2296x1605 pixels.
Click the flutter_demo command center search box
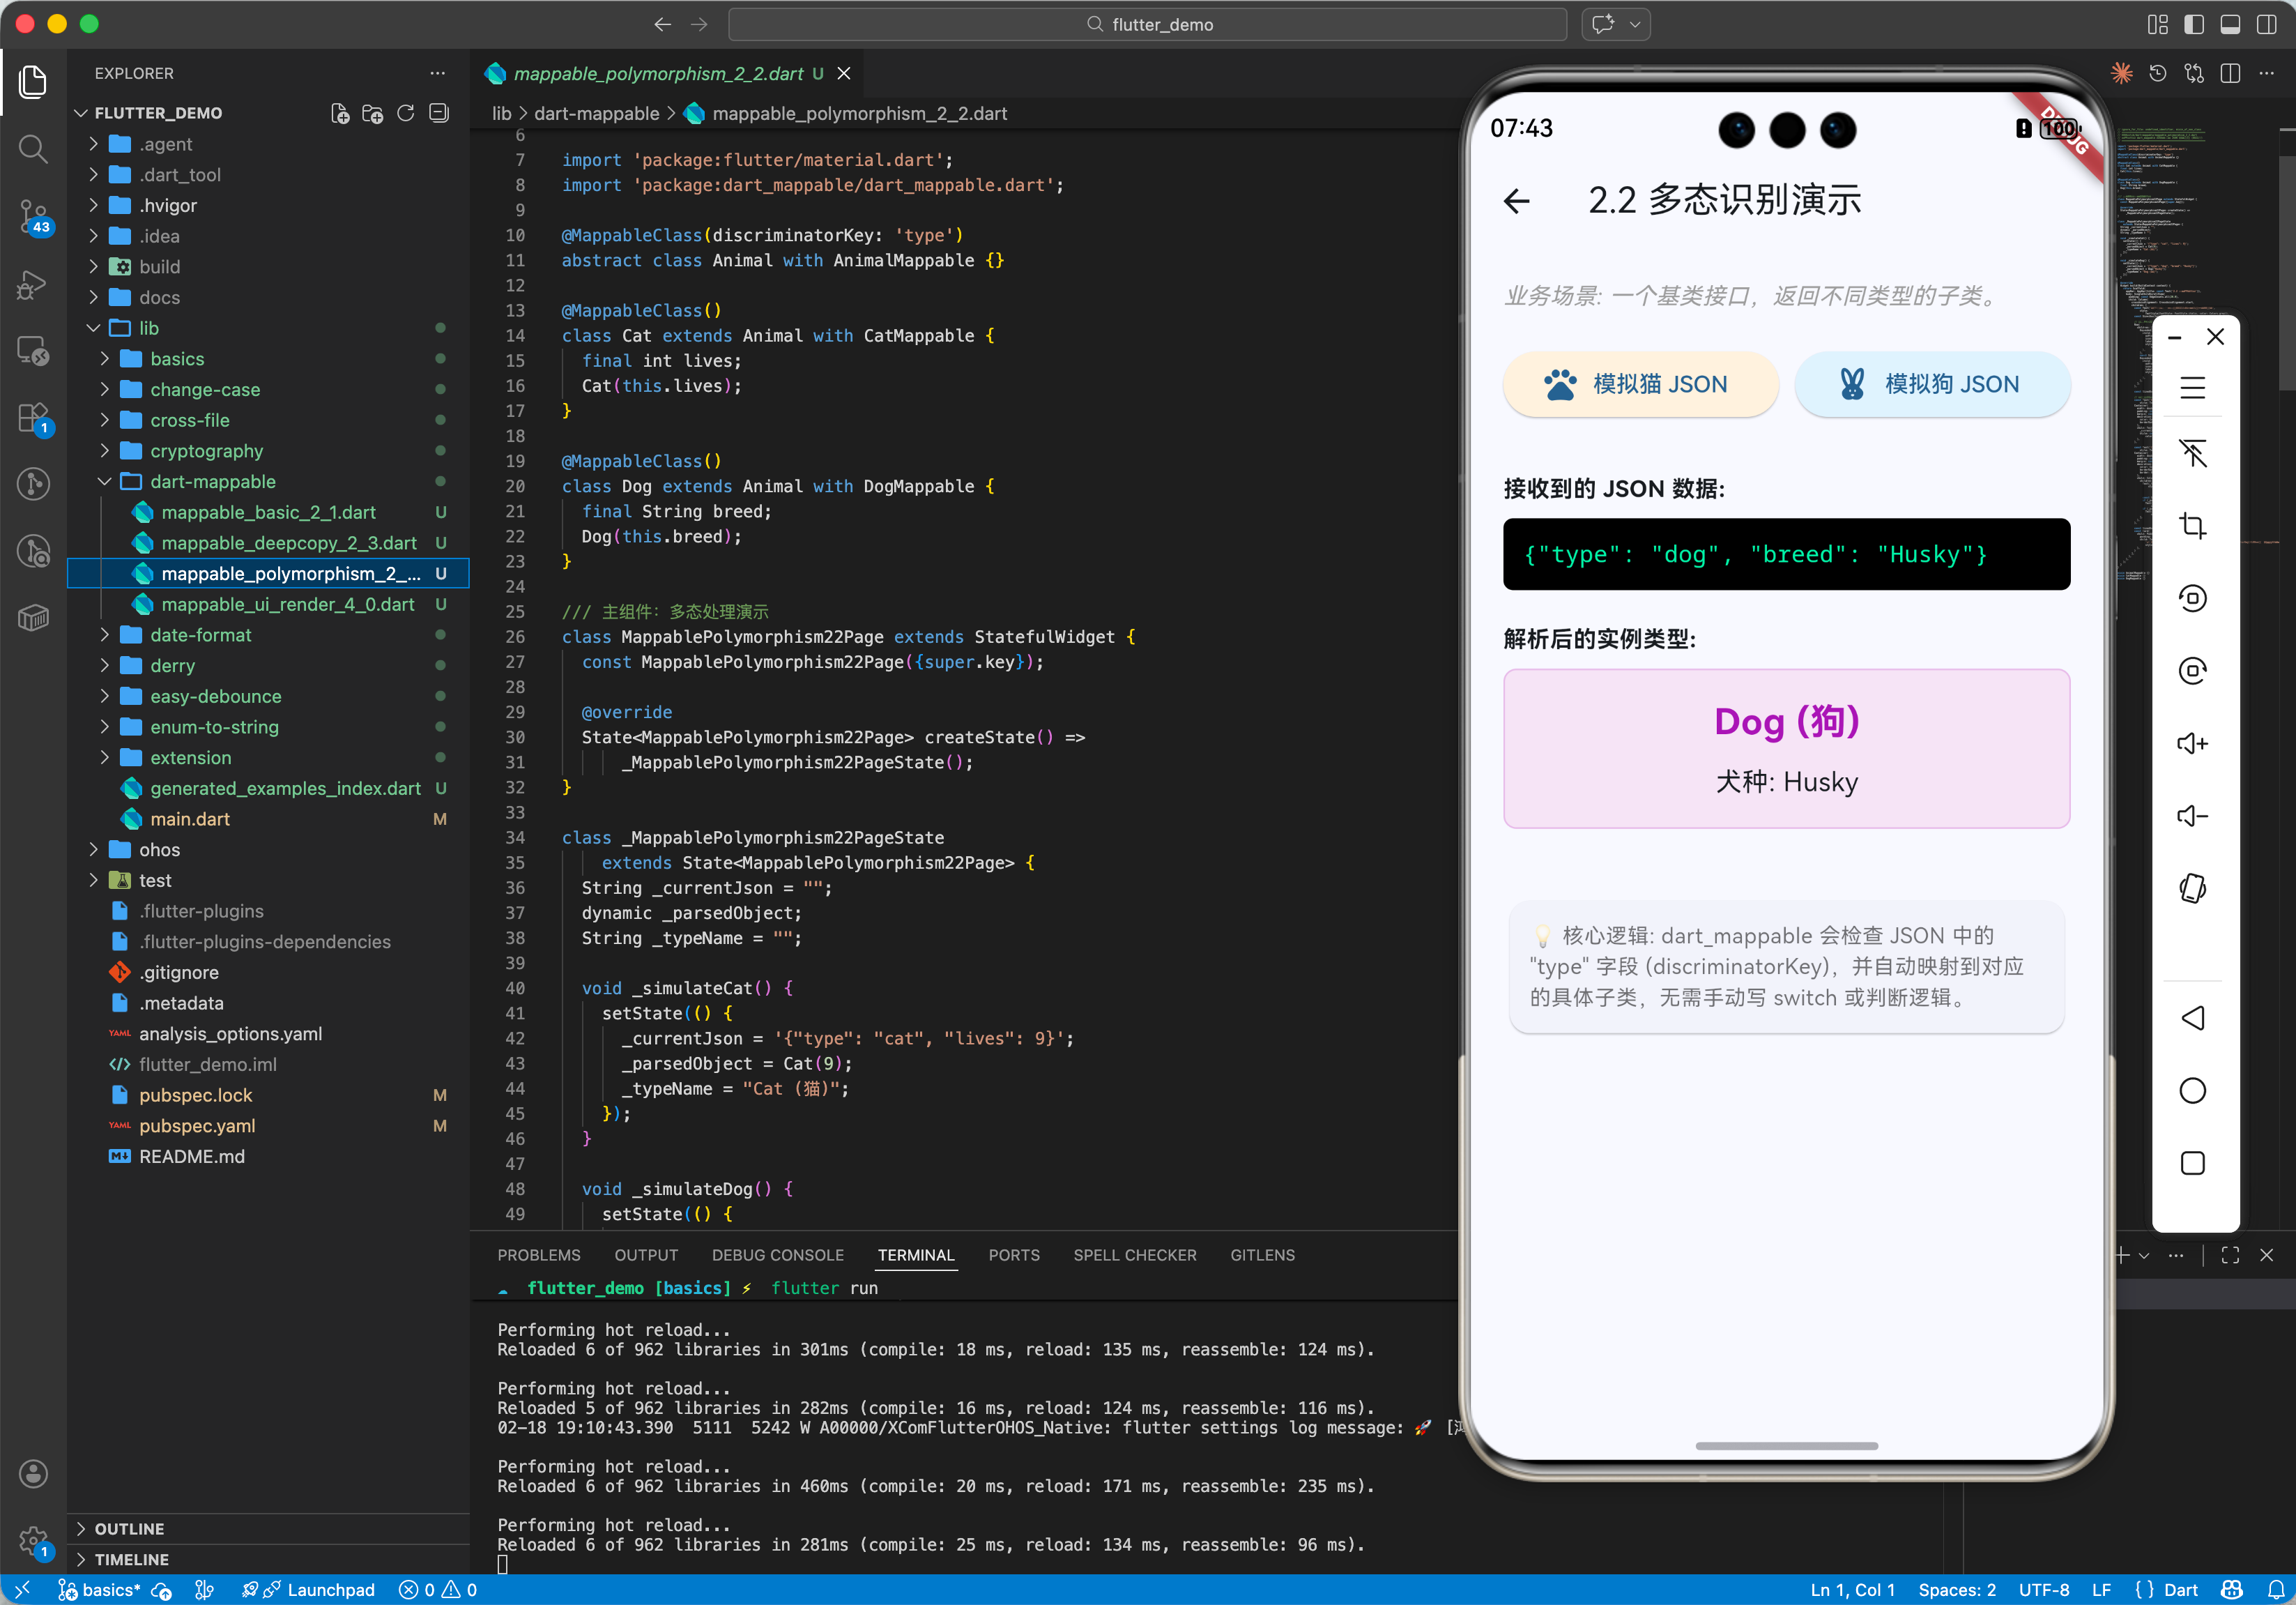pos(1147,24)
